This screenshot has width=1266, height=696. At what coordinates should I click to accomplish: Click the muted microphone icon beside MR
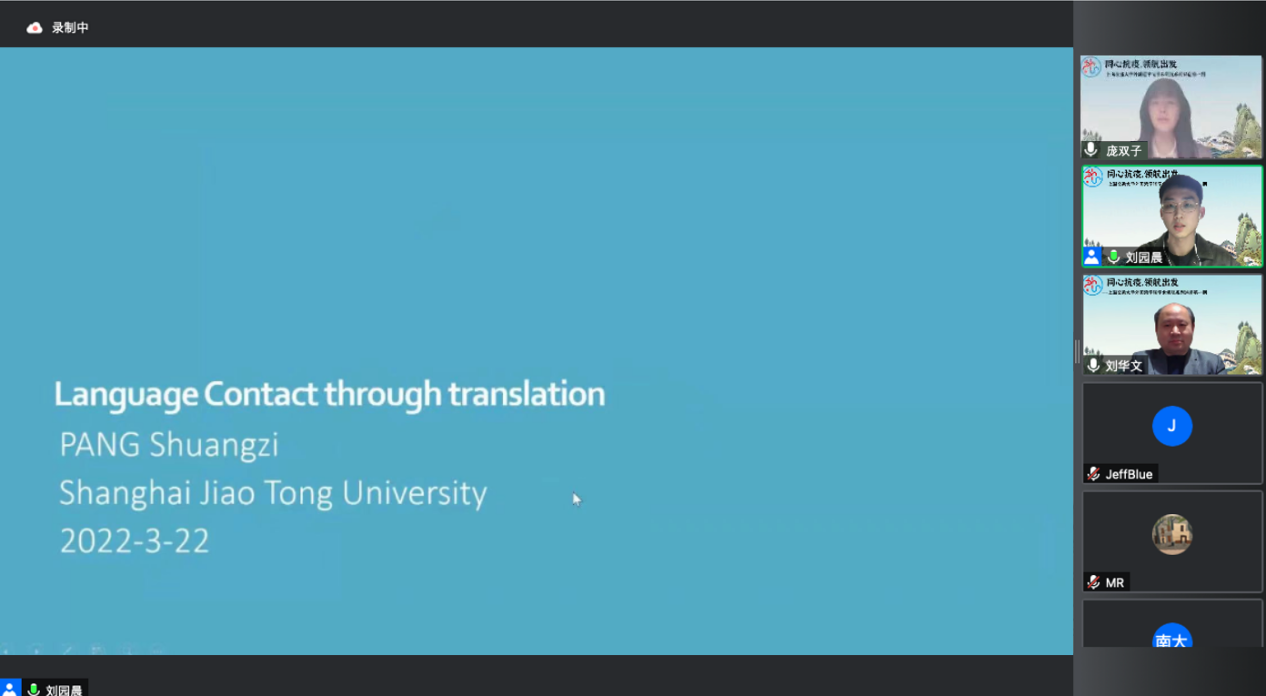coord(1093,582)
